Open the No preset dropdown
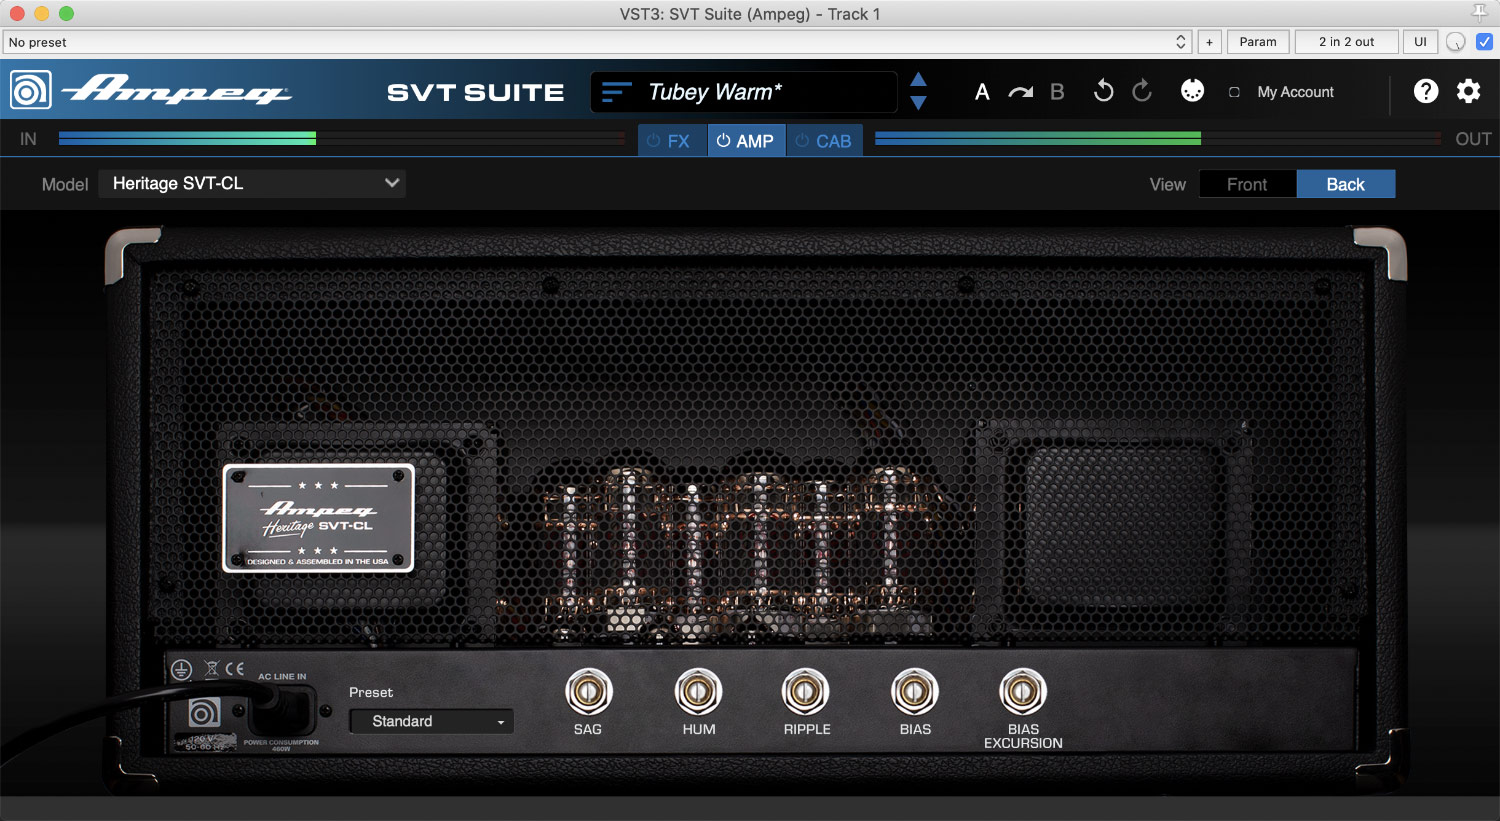This screenshot has width=1500, height=821. point(597,42)
